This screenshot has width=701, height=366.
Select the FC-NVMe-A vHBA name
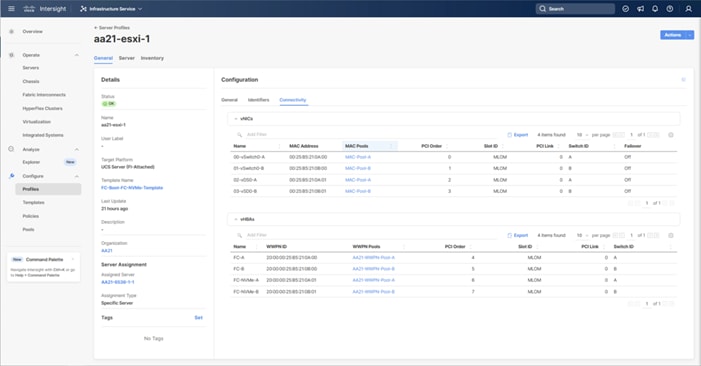[246, 280]
